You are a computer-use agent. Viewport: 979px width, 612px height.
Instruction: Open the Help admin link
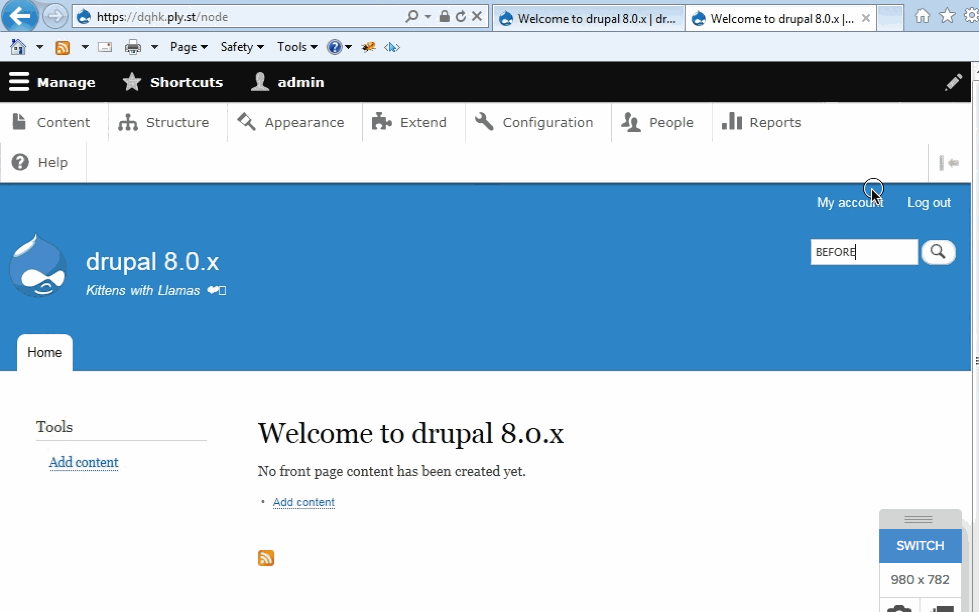pos(40,162)
